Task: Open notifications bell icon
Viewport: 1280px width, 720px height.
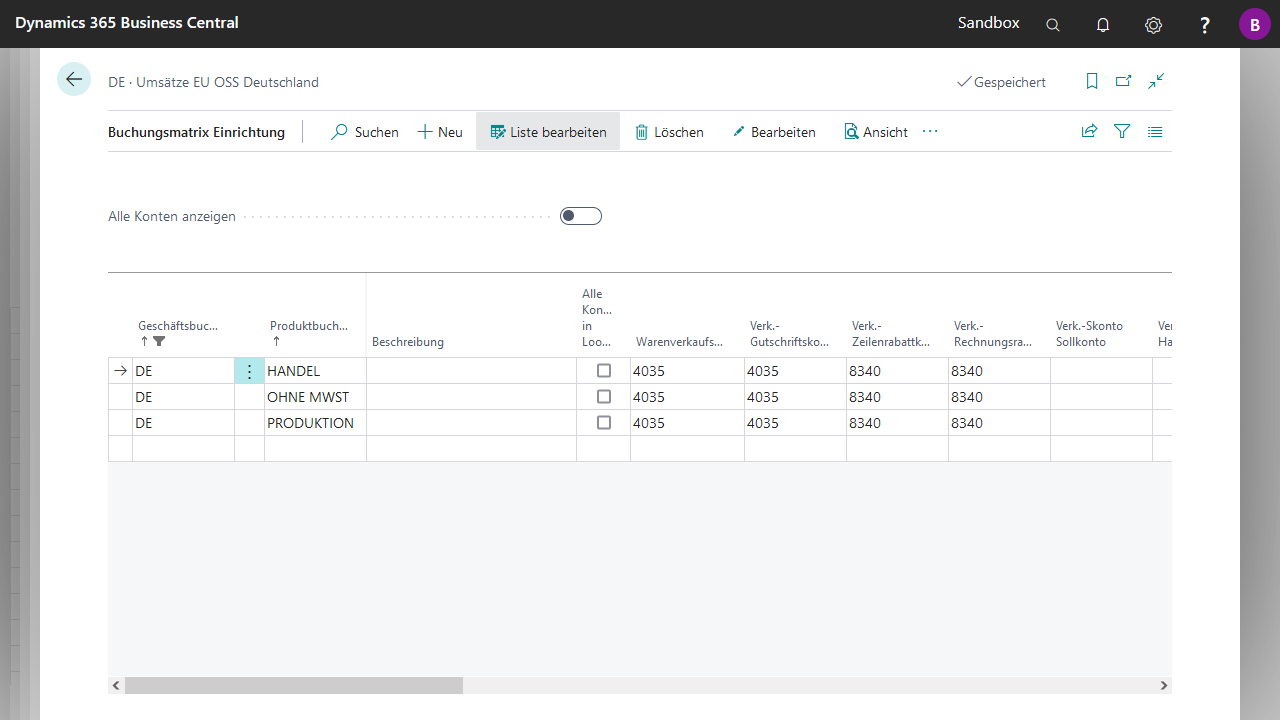Action: pyautogui.click(x=1103, y=25)
